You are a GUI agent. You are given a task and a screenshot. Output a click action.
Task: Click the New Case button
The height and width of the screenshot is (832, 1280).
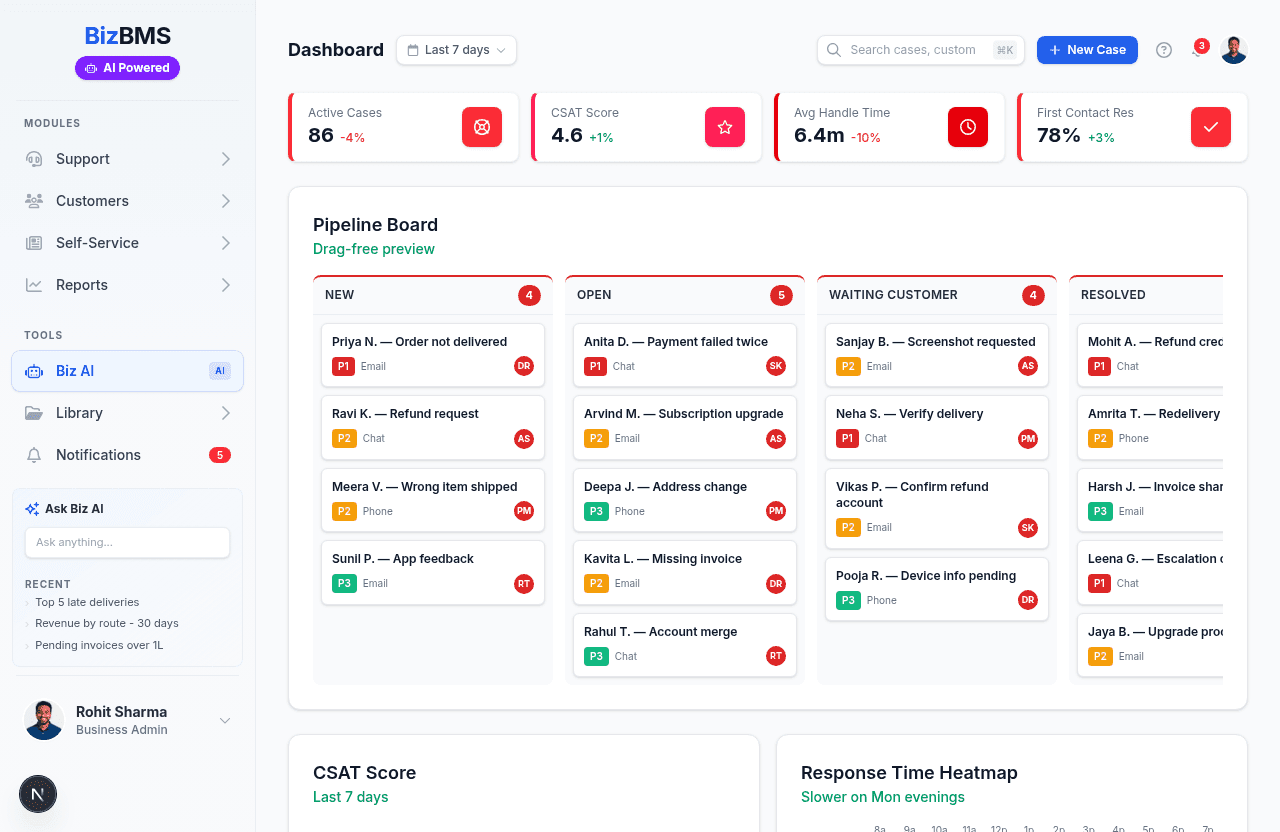click(1087, 50)
